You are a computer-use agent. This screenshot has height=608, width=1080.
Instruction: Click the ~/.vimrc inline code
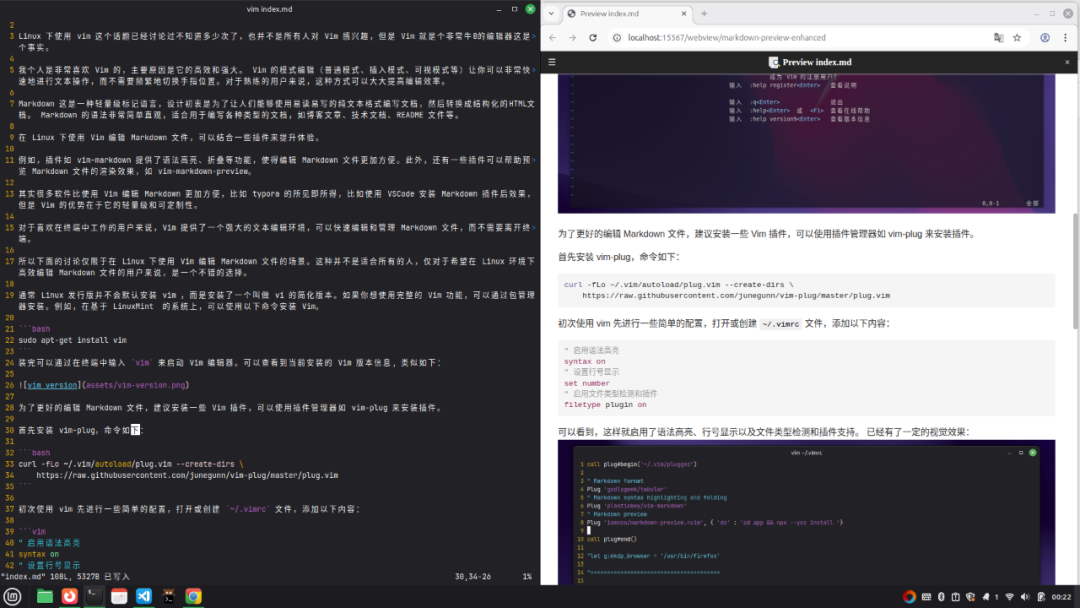point(780,324)
